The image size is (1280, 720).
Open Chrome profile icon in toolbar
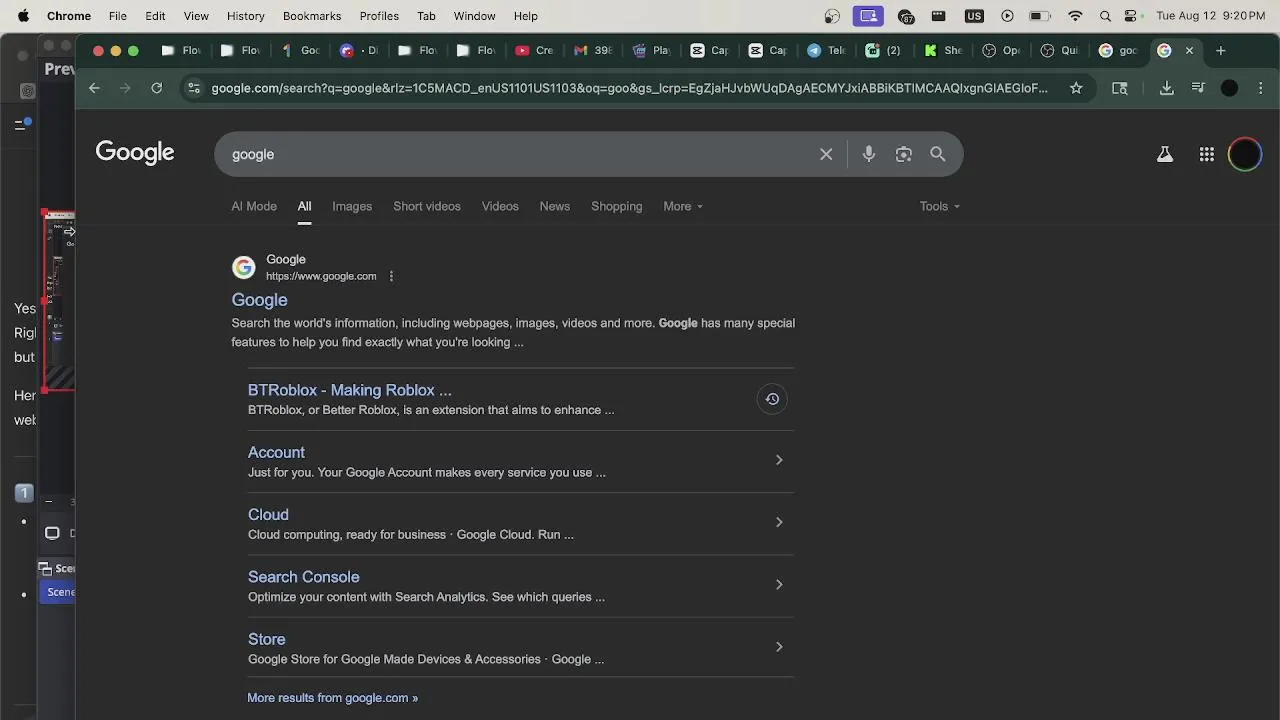coord(1230,88)
